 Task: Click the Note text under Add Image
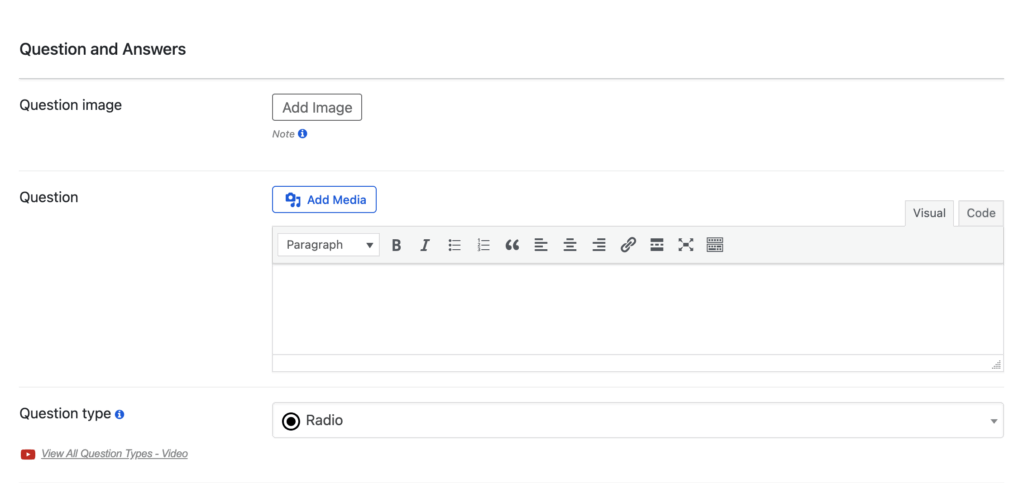[283, 134]
